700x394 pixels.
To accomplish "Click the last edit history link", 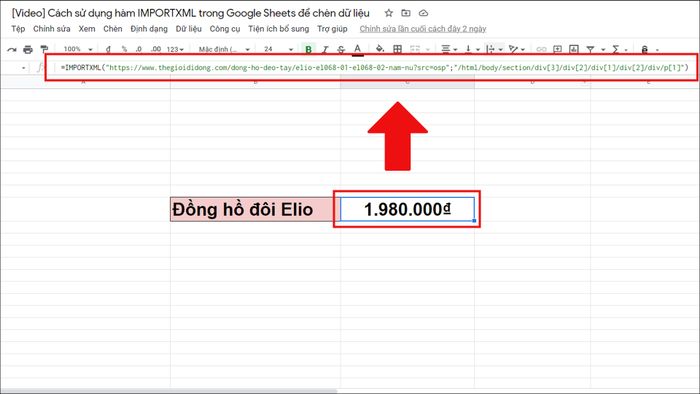I will (423, 29).
